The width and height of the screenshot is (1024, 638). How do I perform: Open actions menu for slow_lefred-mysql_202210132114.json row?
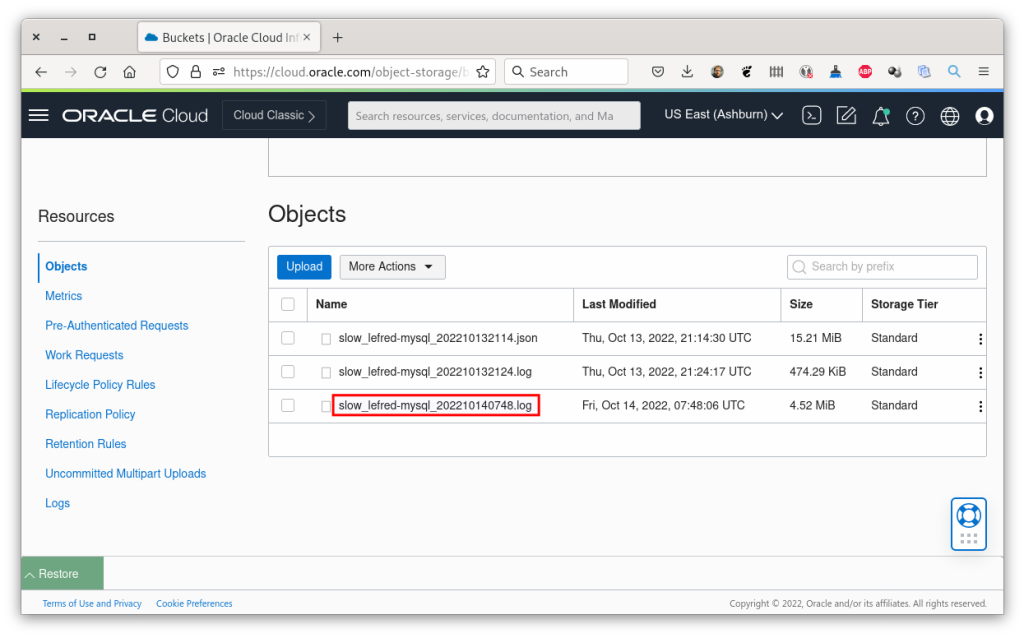(x=980, y=339)
